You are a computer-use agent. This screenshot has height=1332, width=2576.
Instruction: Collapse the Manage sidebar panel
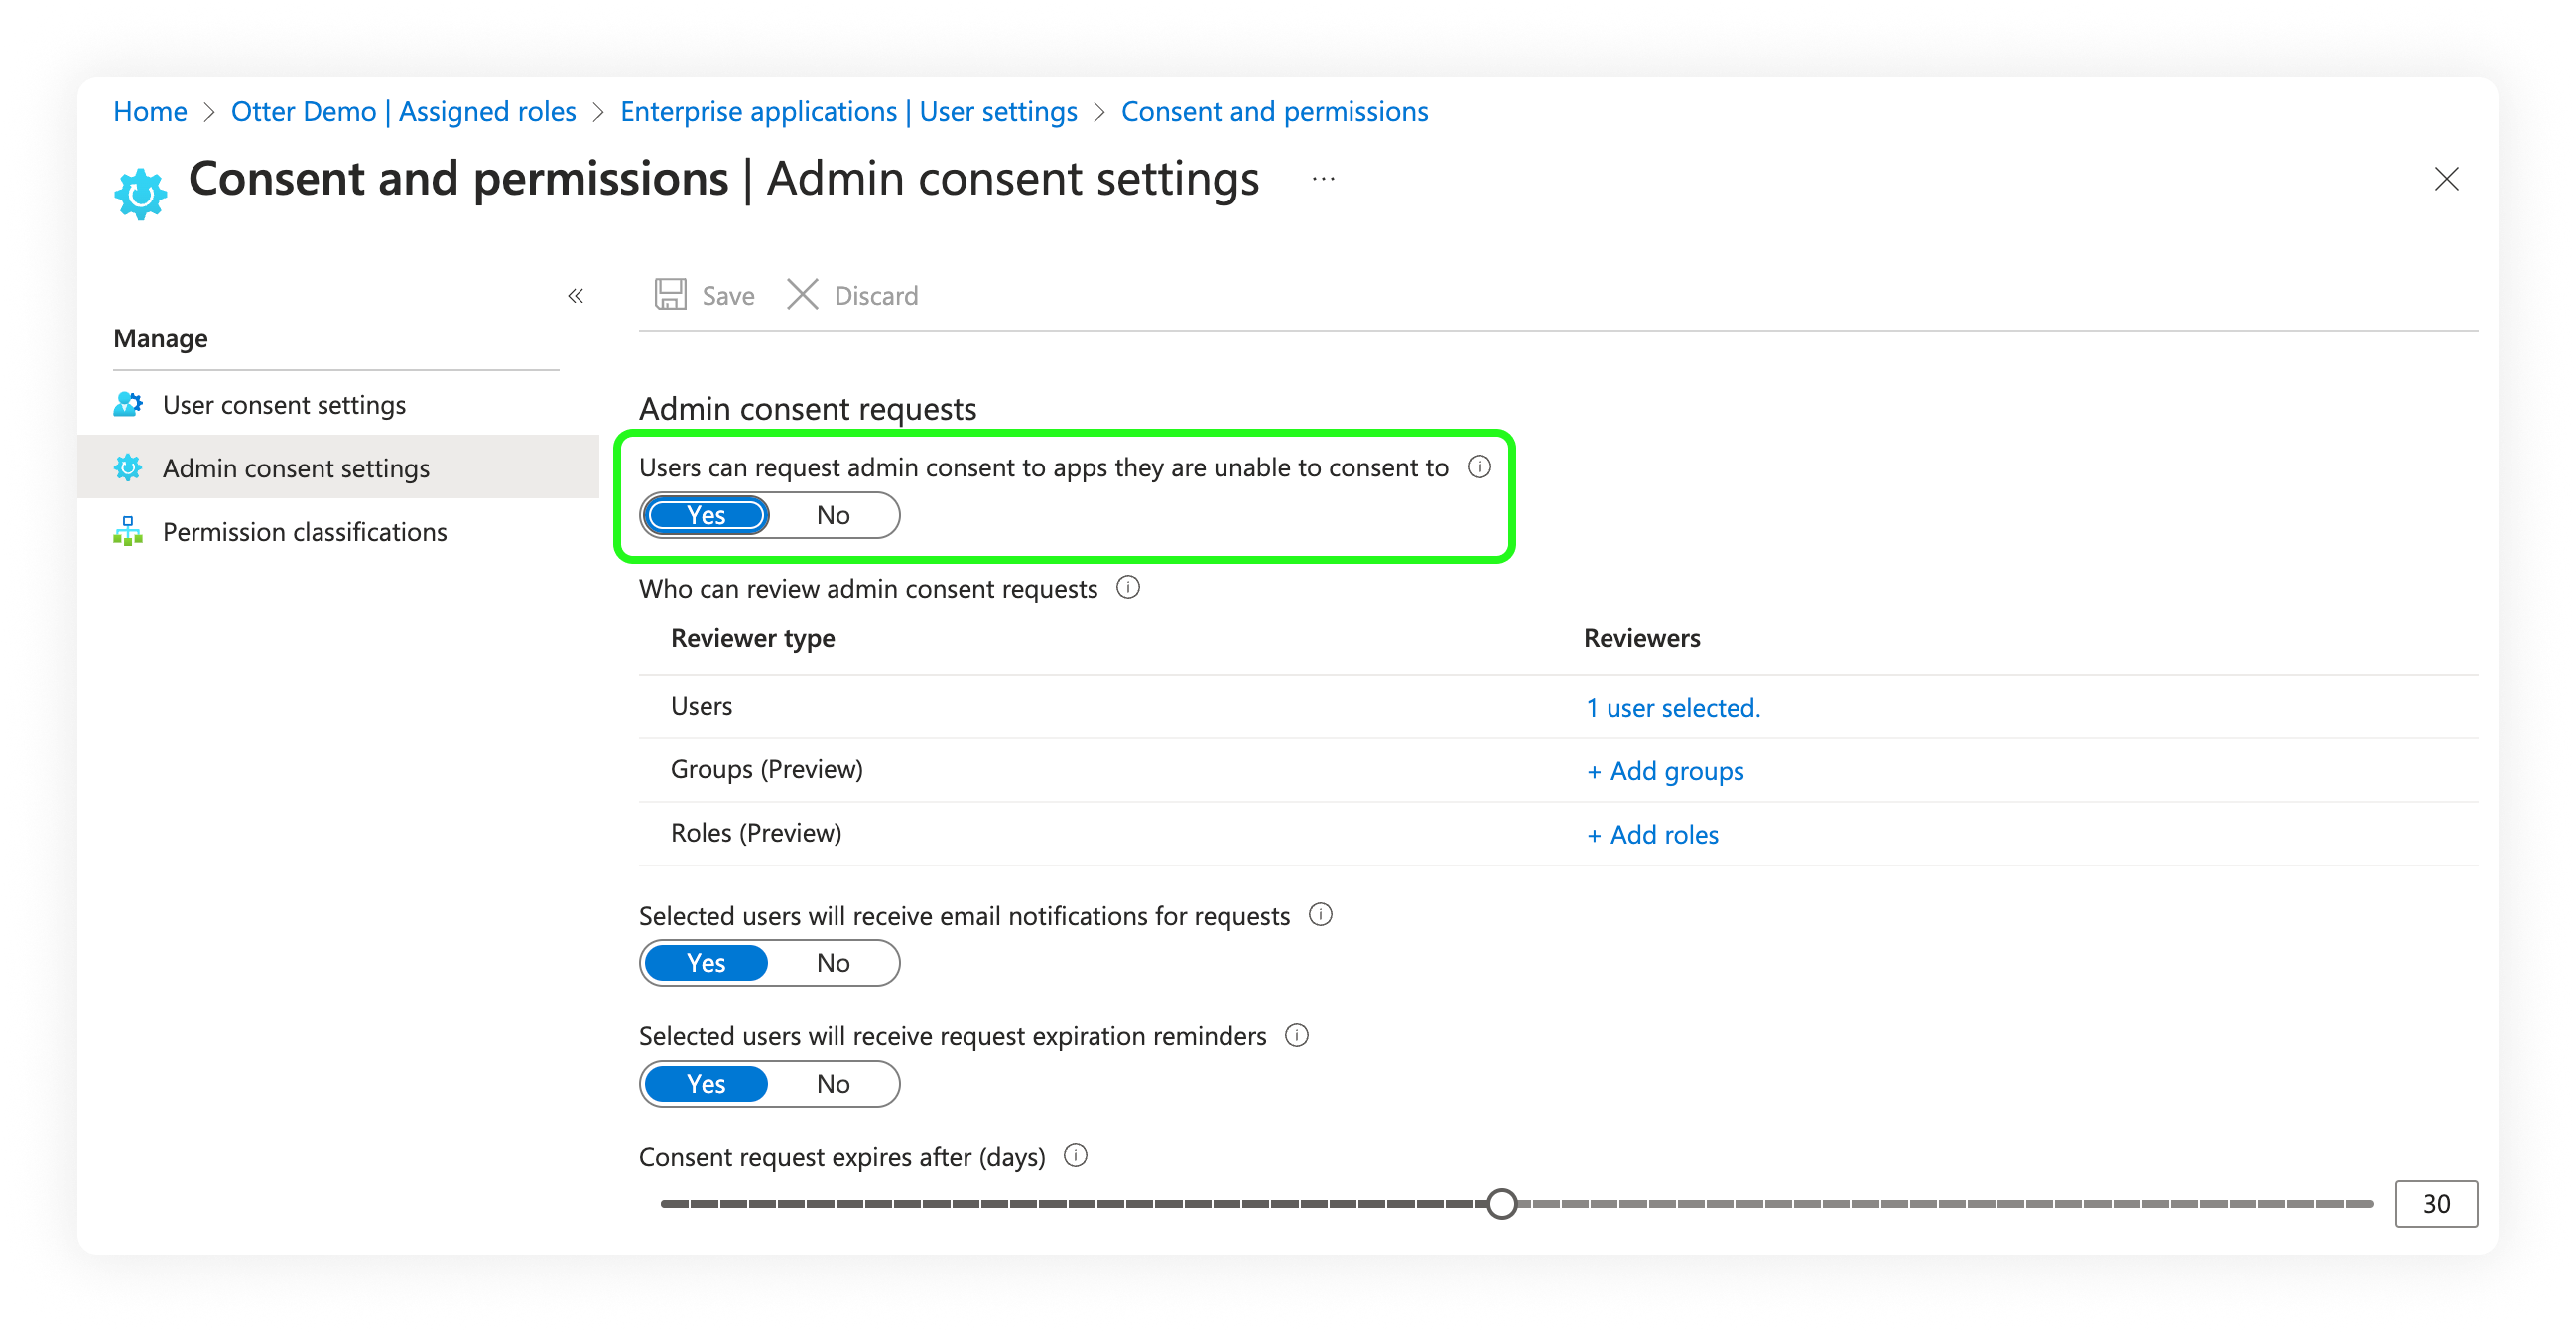576,295
